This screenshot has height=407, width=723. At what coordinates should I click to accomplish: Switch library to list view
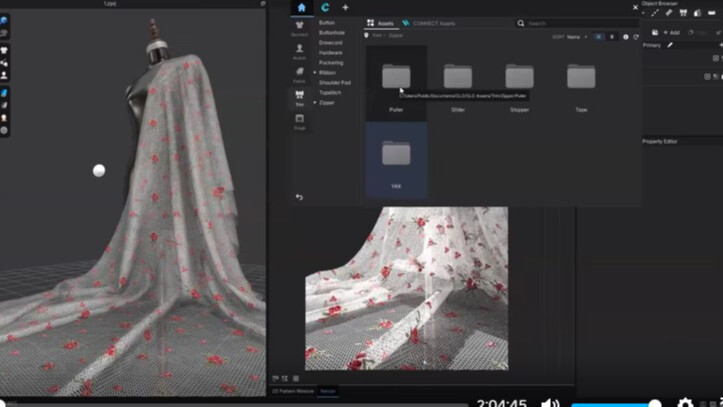[x=612, y=36]
